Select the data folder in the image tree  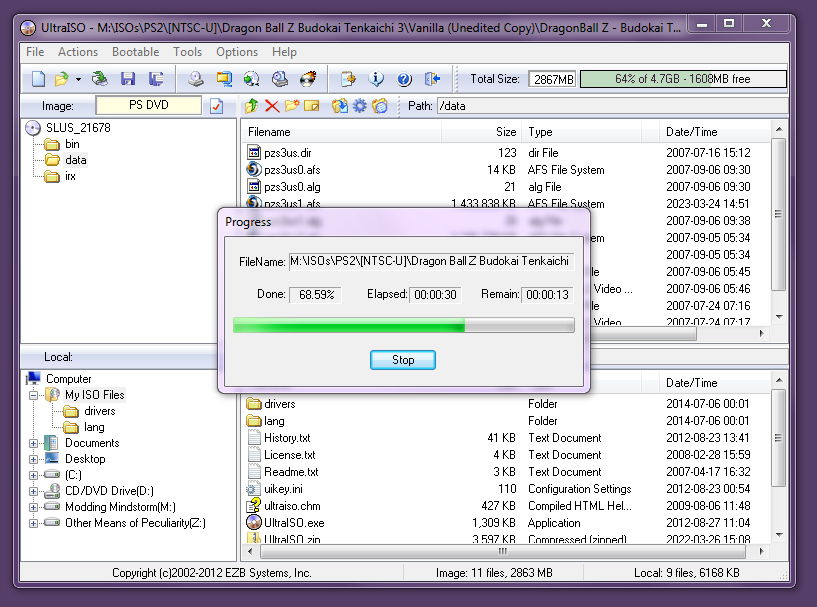76,160
